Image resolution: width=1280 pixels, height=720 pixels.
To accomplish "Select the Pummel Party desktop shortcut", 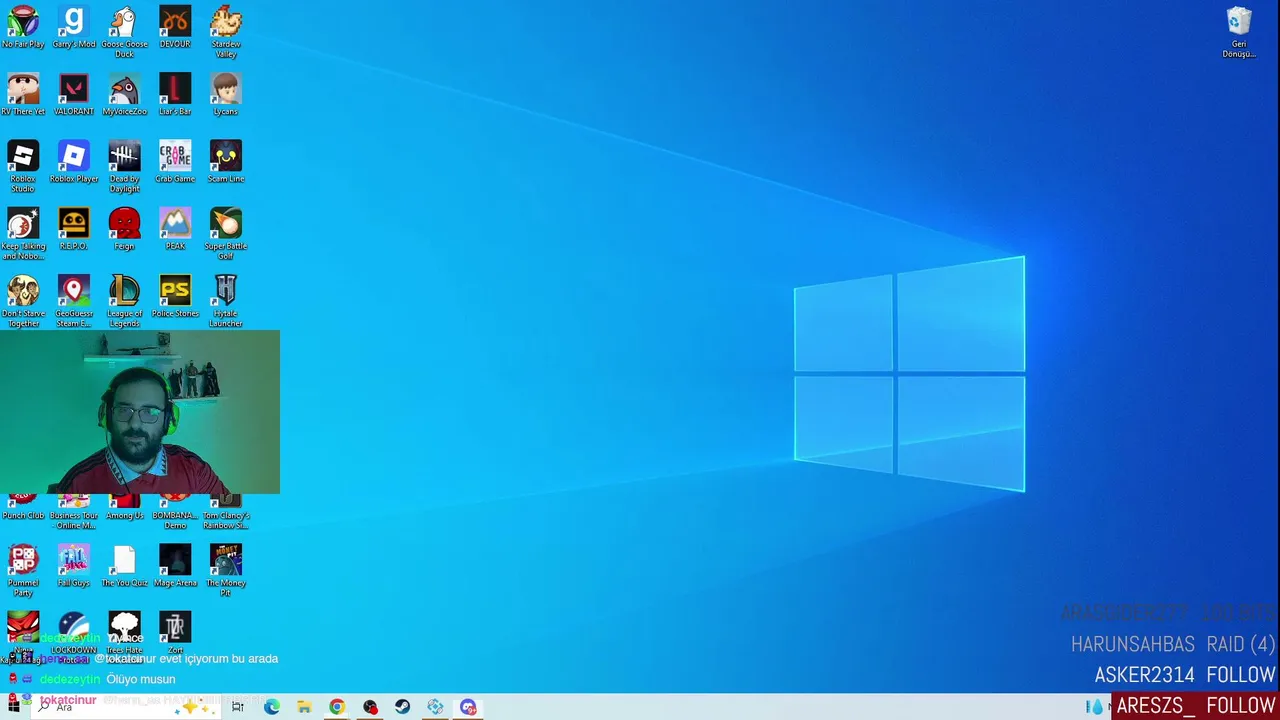I will [x=23, y=570].
